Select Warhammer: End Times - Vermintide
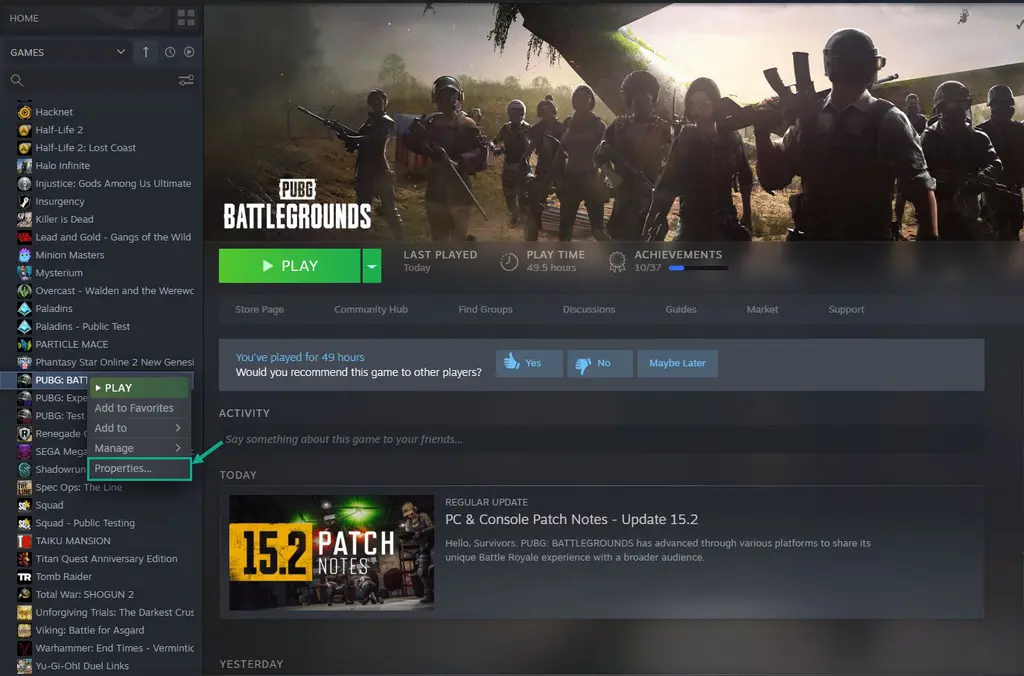 point(114,648)
